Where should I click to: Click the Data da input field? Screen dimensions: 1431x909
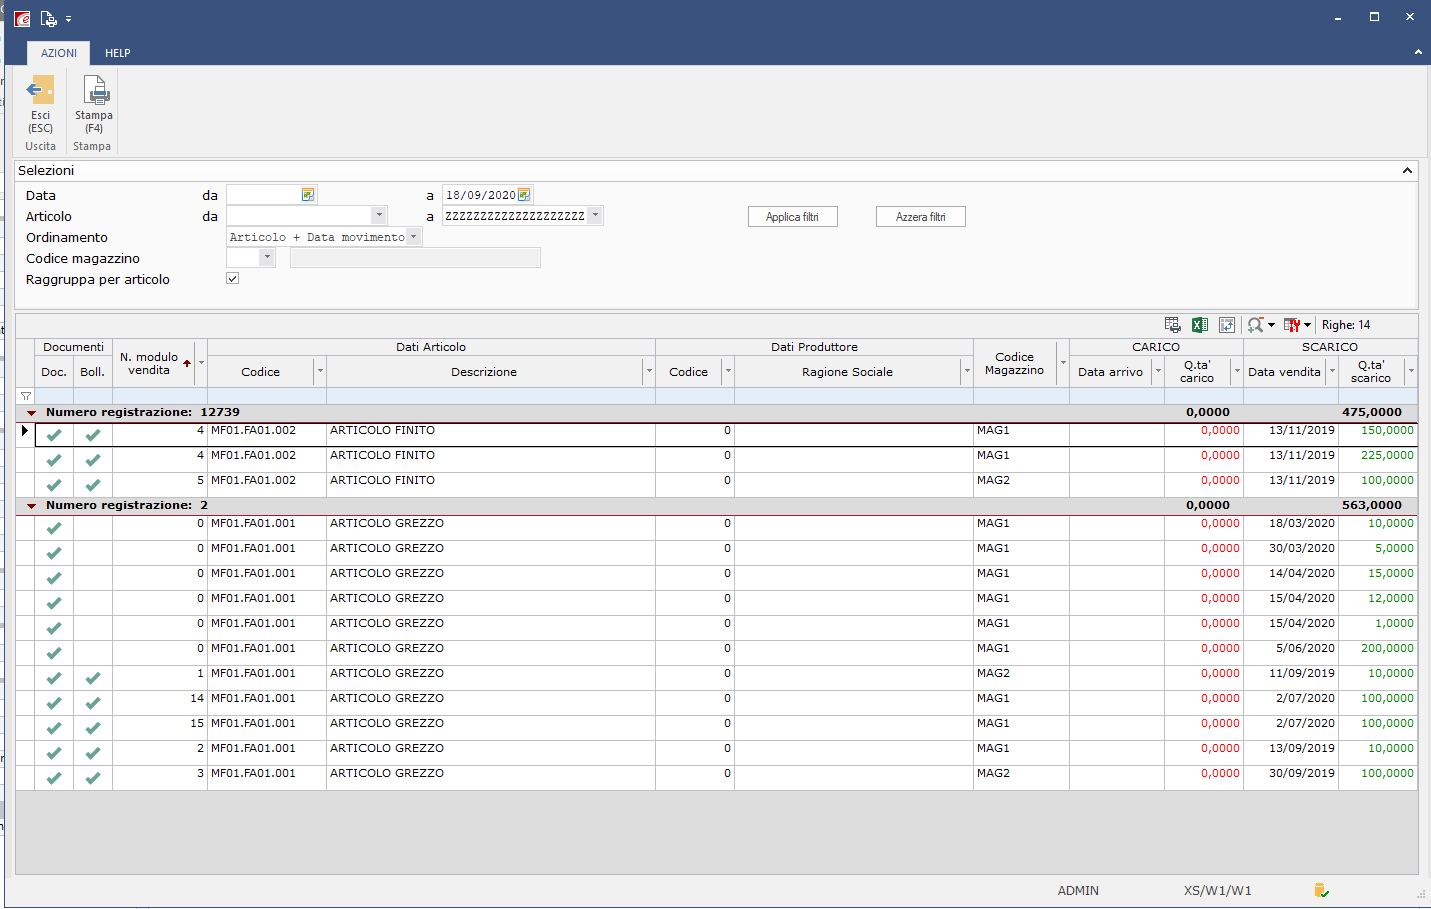pyautogui.click(x=264, y=195)
